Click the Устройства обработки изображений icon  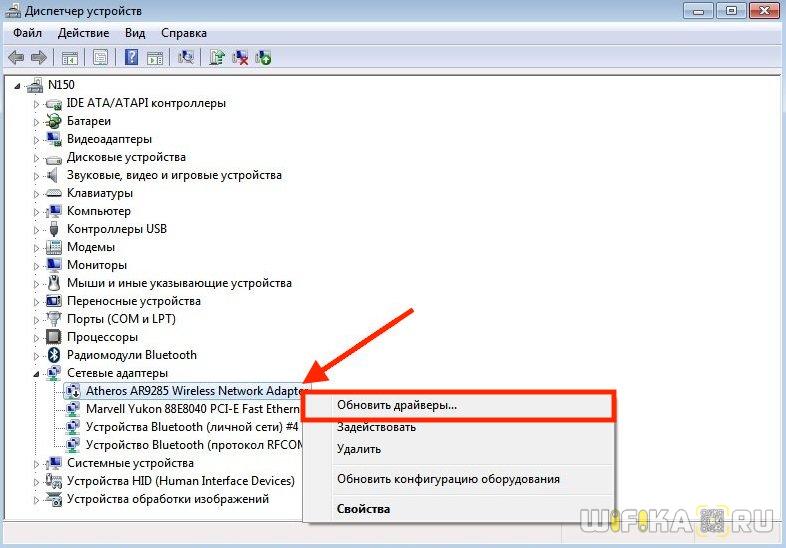(x=53, y=499)
